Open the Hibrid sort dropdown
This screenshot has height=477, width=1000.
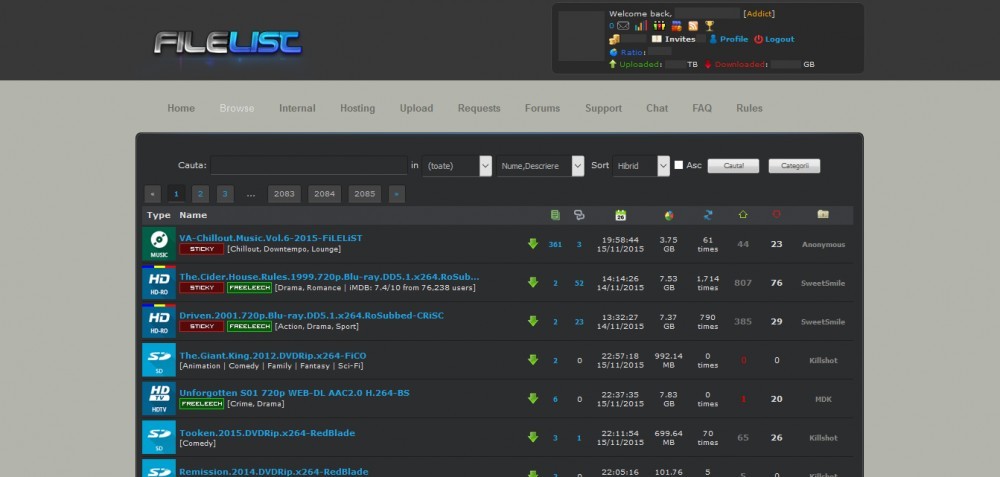click(641, 166)
